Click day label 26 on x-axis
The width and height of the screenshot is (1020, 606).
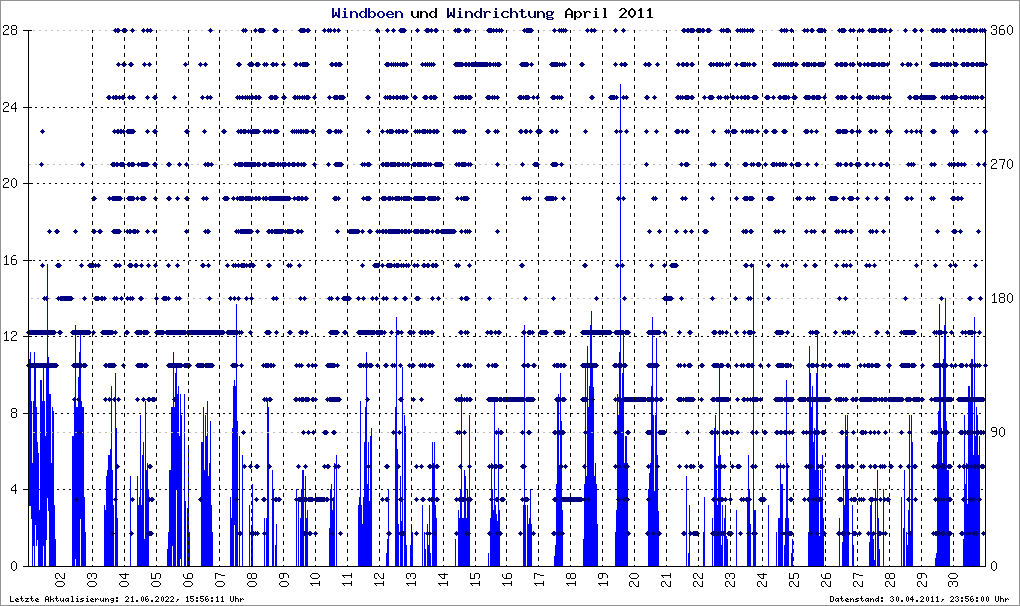[825, 579]
